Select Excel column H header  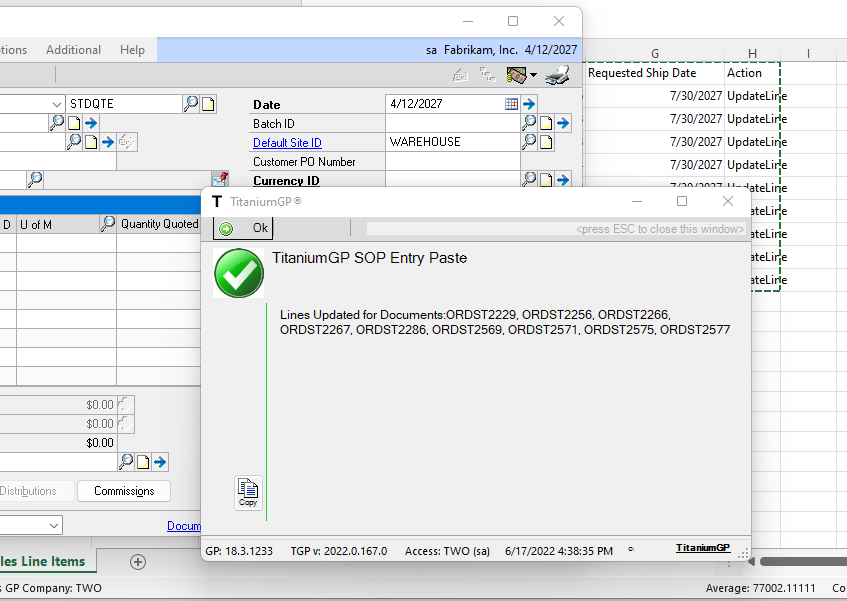[x=752, y=53]
